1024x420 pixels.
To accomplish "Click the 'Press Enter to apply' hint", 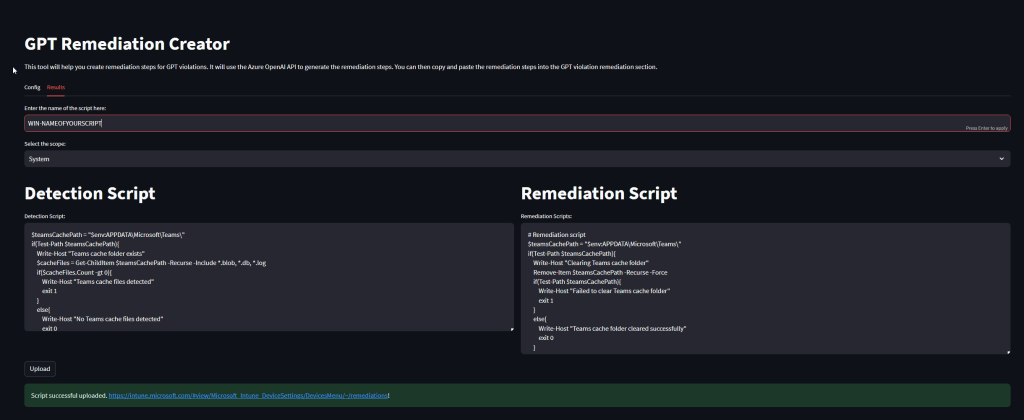I will pos(986,130).
